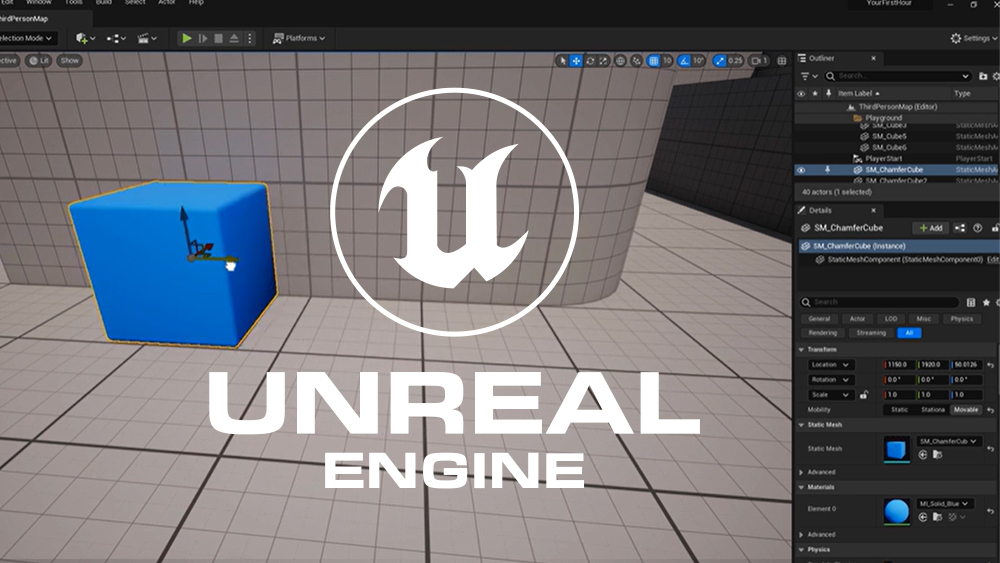
Task: Collapse the Transform section
Action: point(801,350)
